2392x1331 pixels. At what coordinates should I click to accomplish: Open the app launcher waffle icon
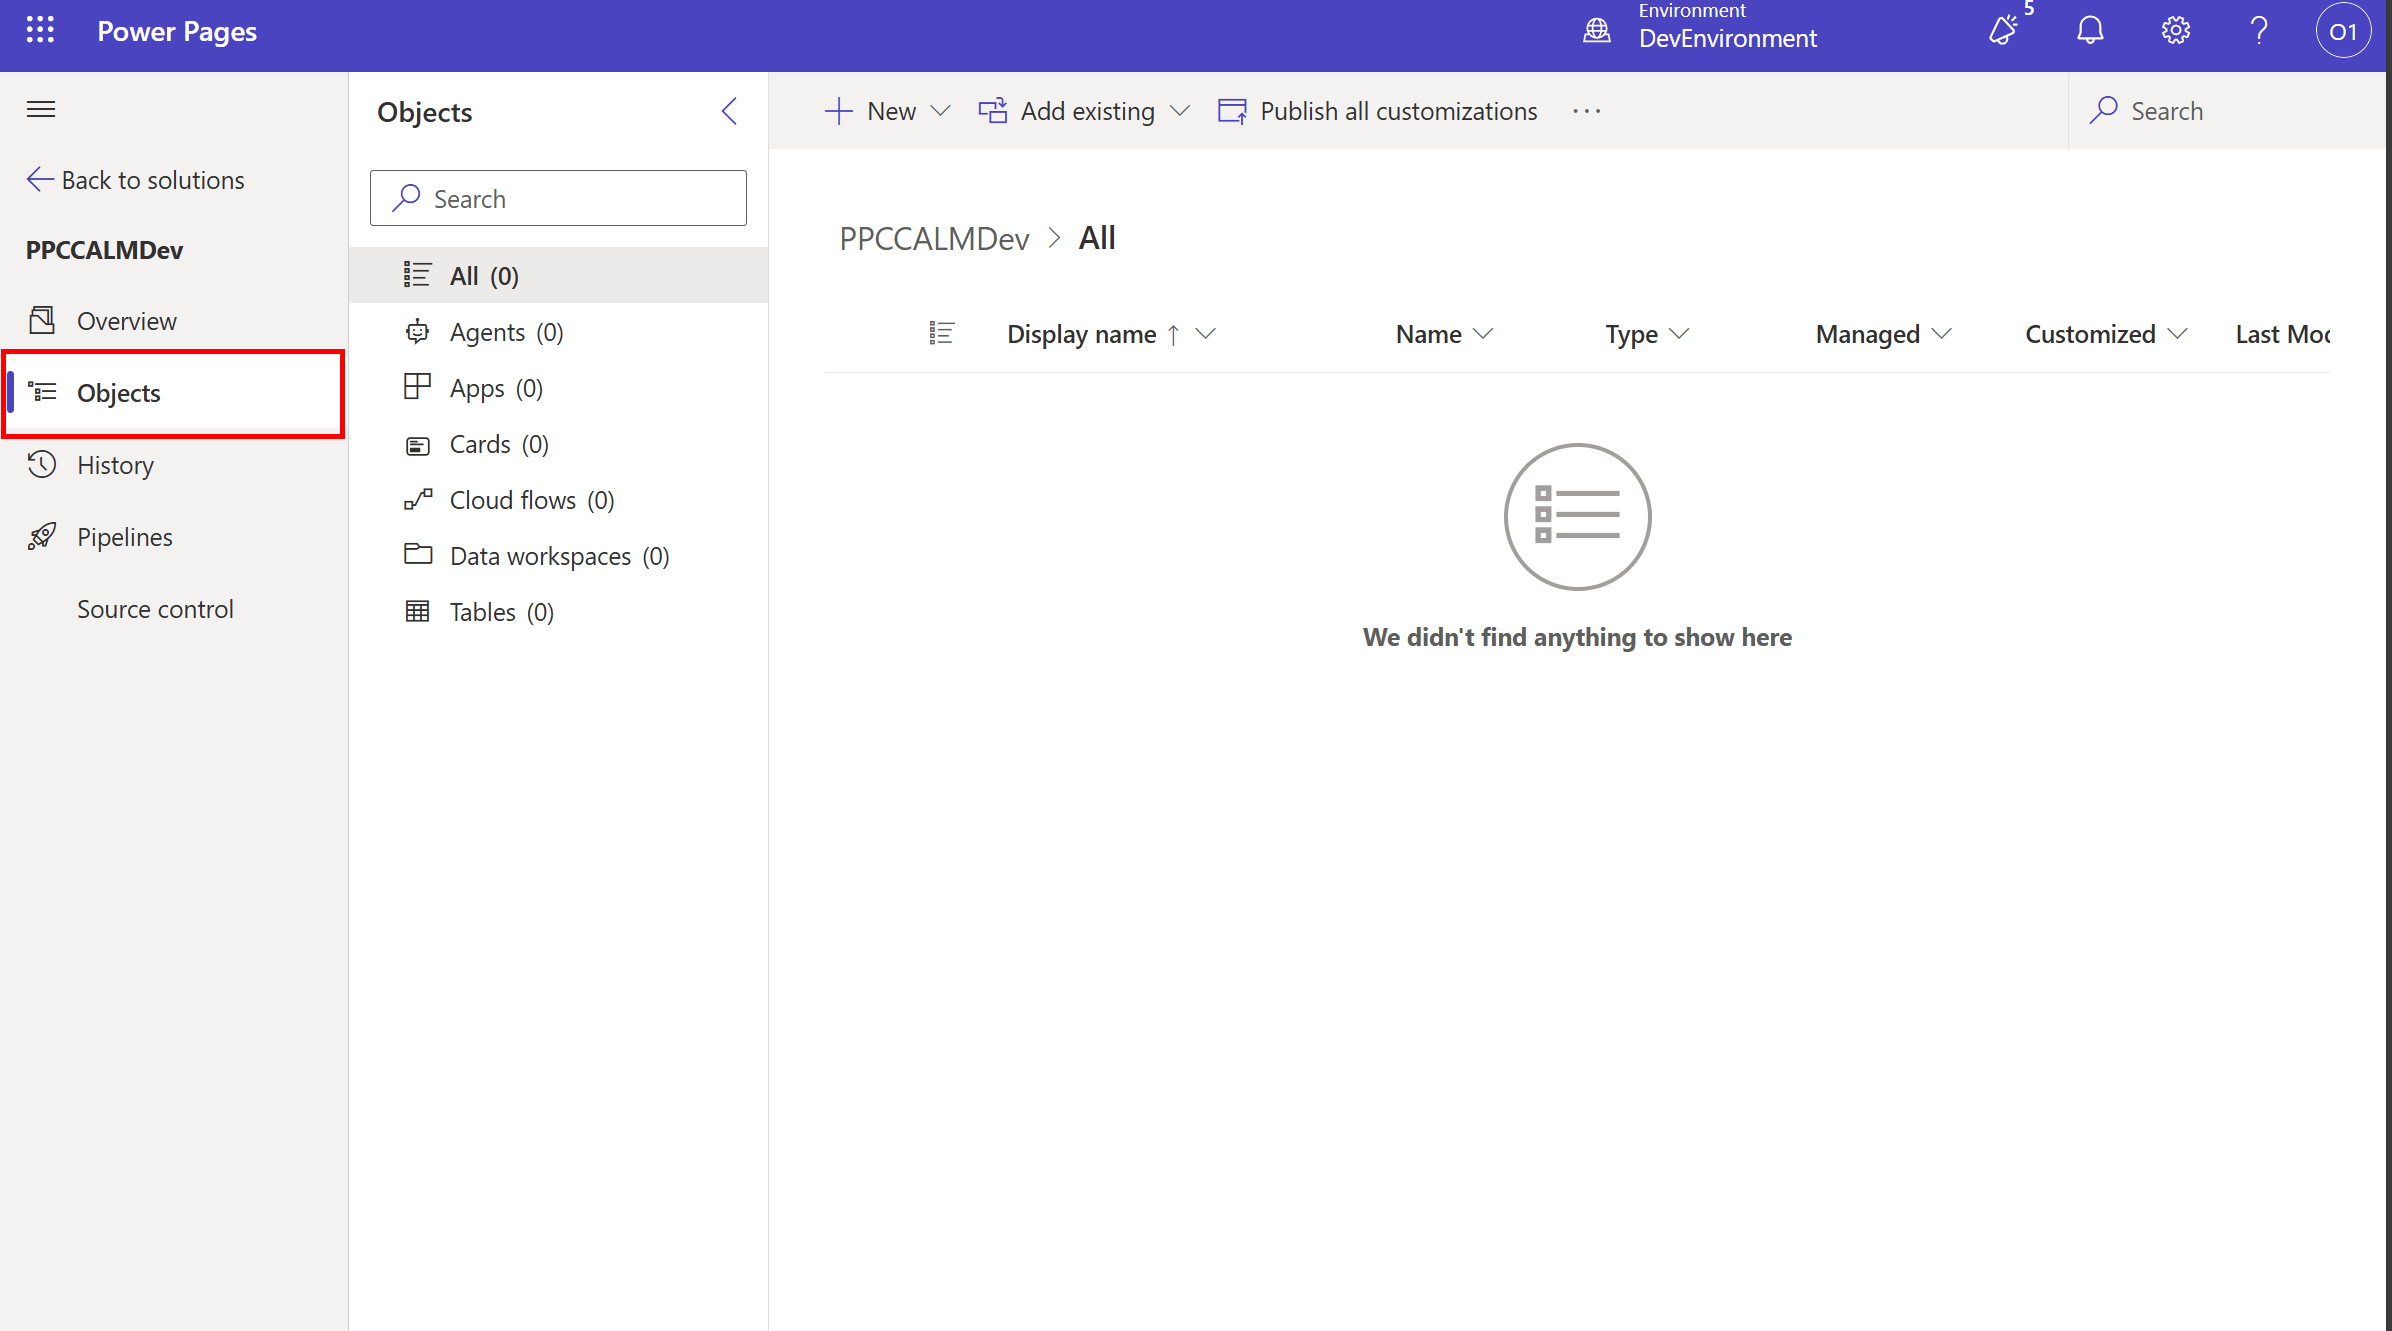click(x=40, y=31)
